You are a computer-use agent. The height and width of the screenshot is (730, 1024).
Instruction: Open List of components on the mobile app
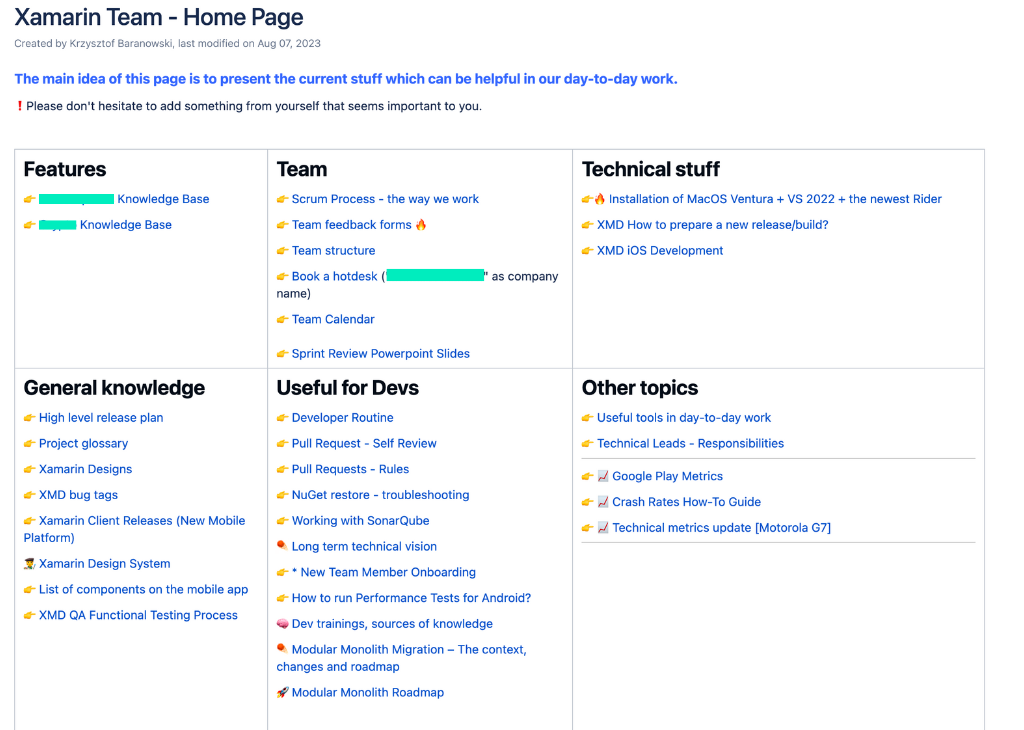144,590
